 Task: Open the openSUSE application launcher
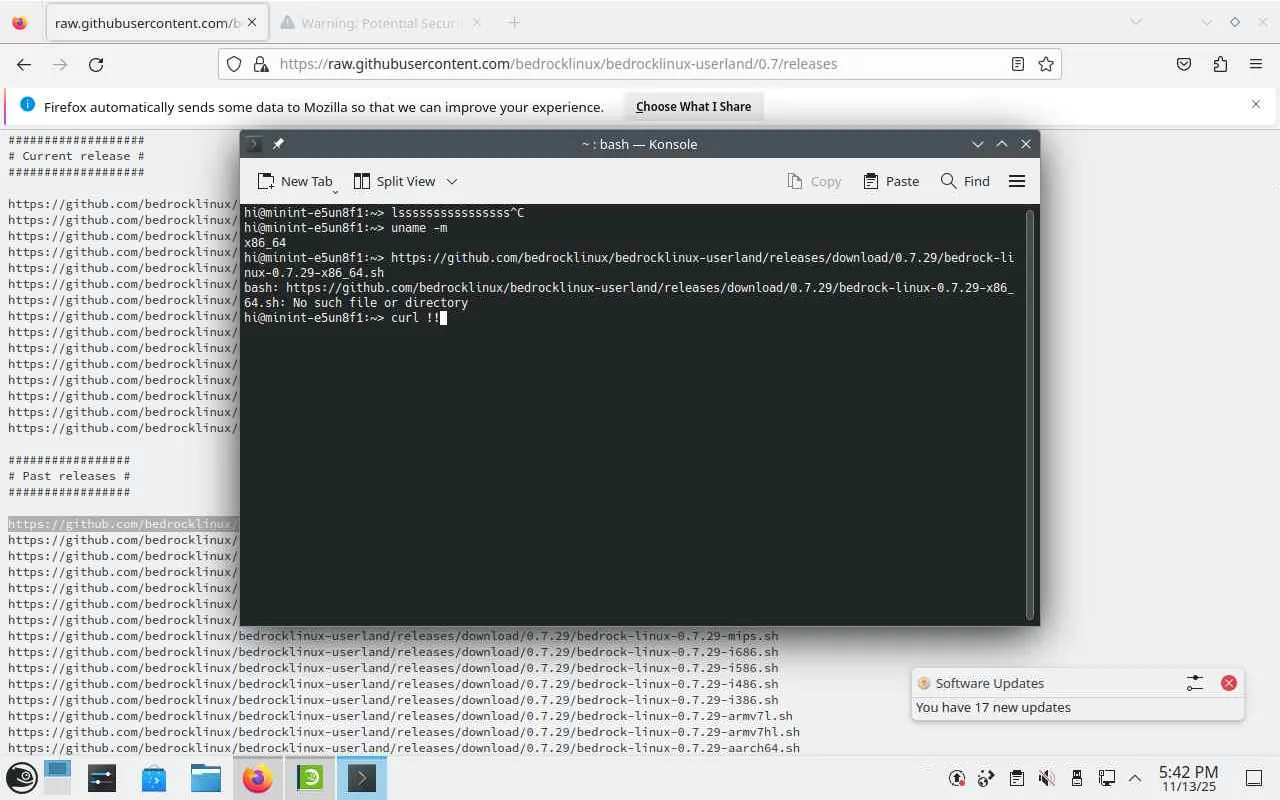click(x=22, y=778)
